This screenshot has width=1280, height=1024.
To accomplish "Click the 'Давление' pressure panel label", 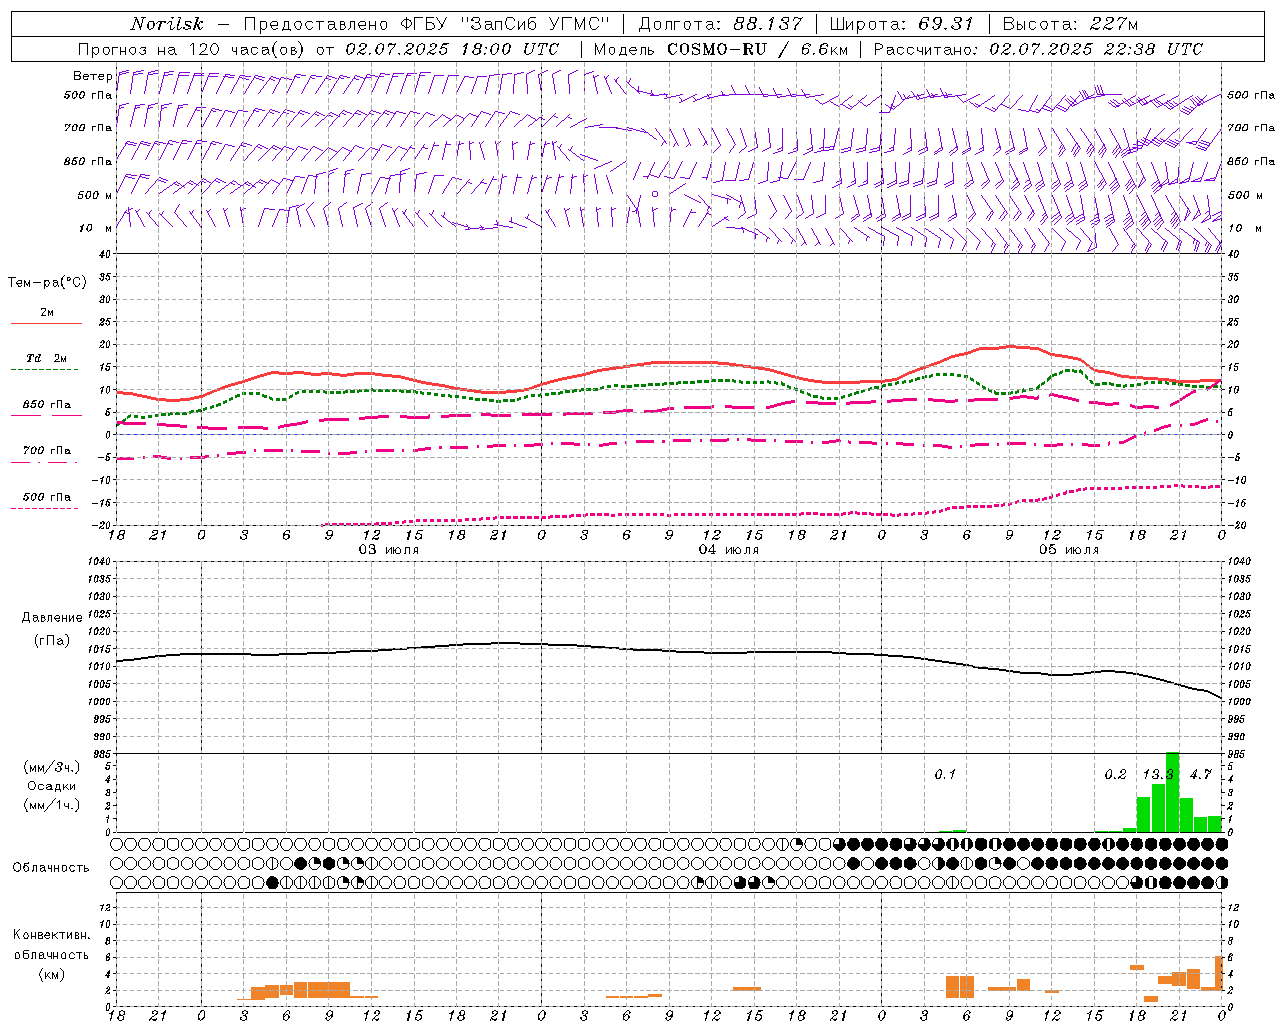I will 52,618.
